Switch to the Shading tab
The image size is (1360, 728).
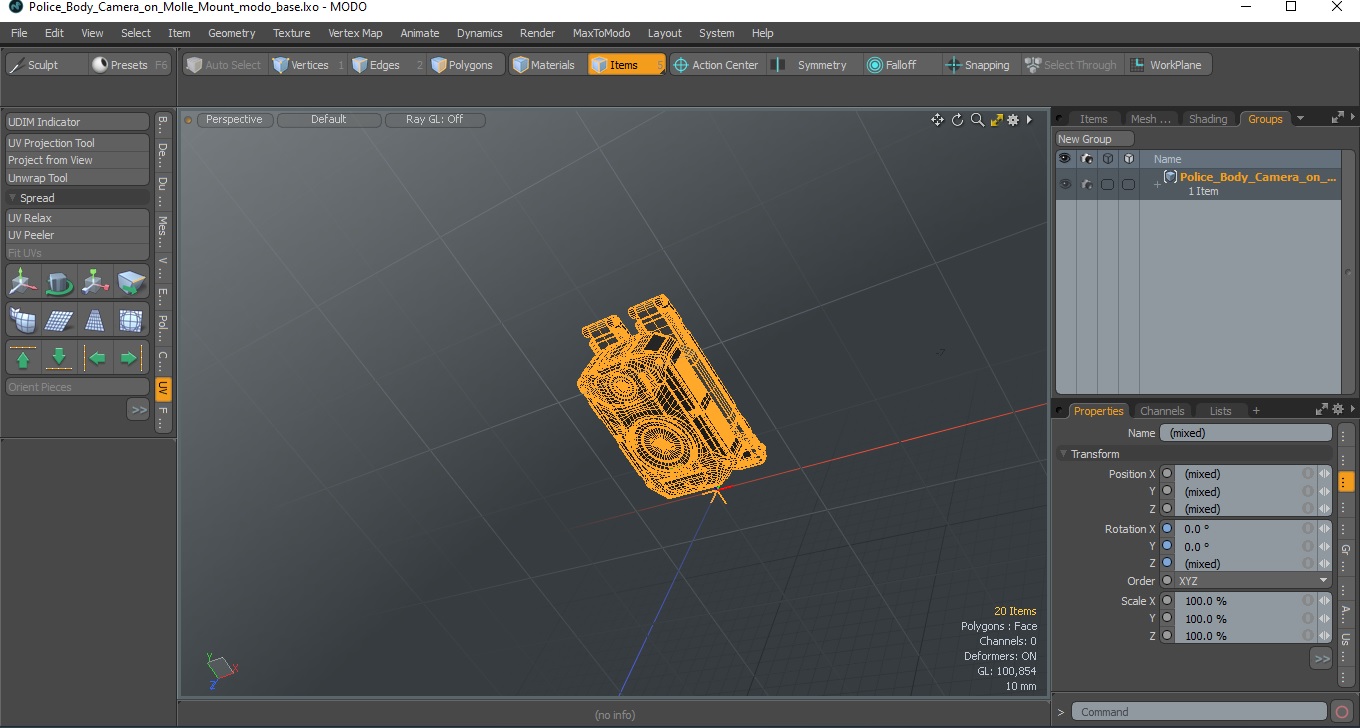(1207, 119)
